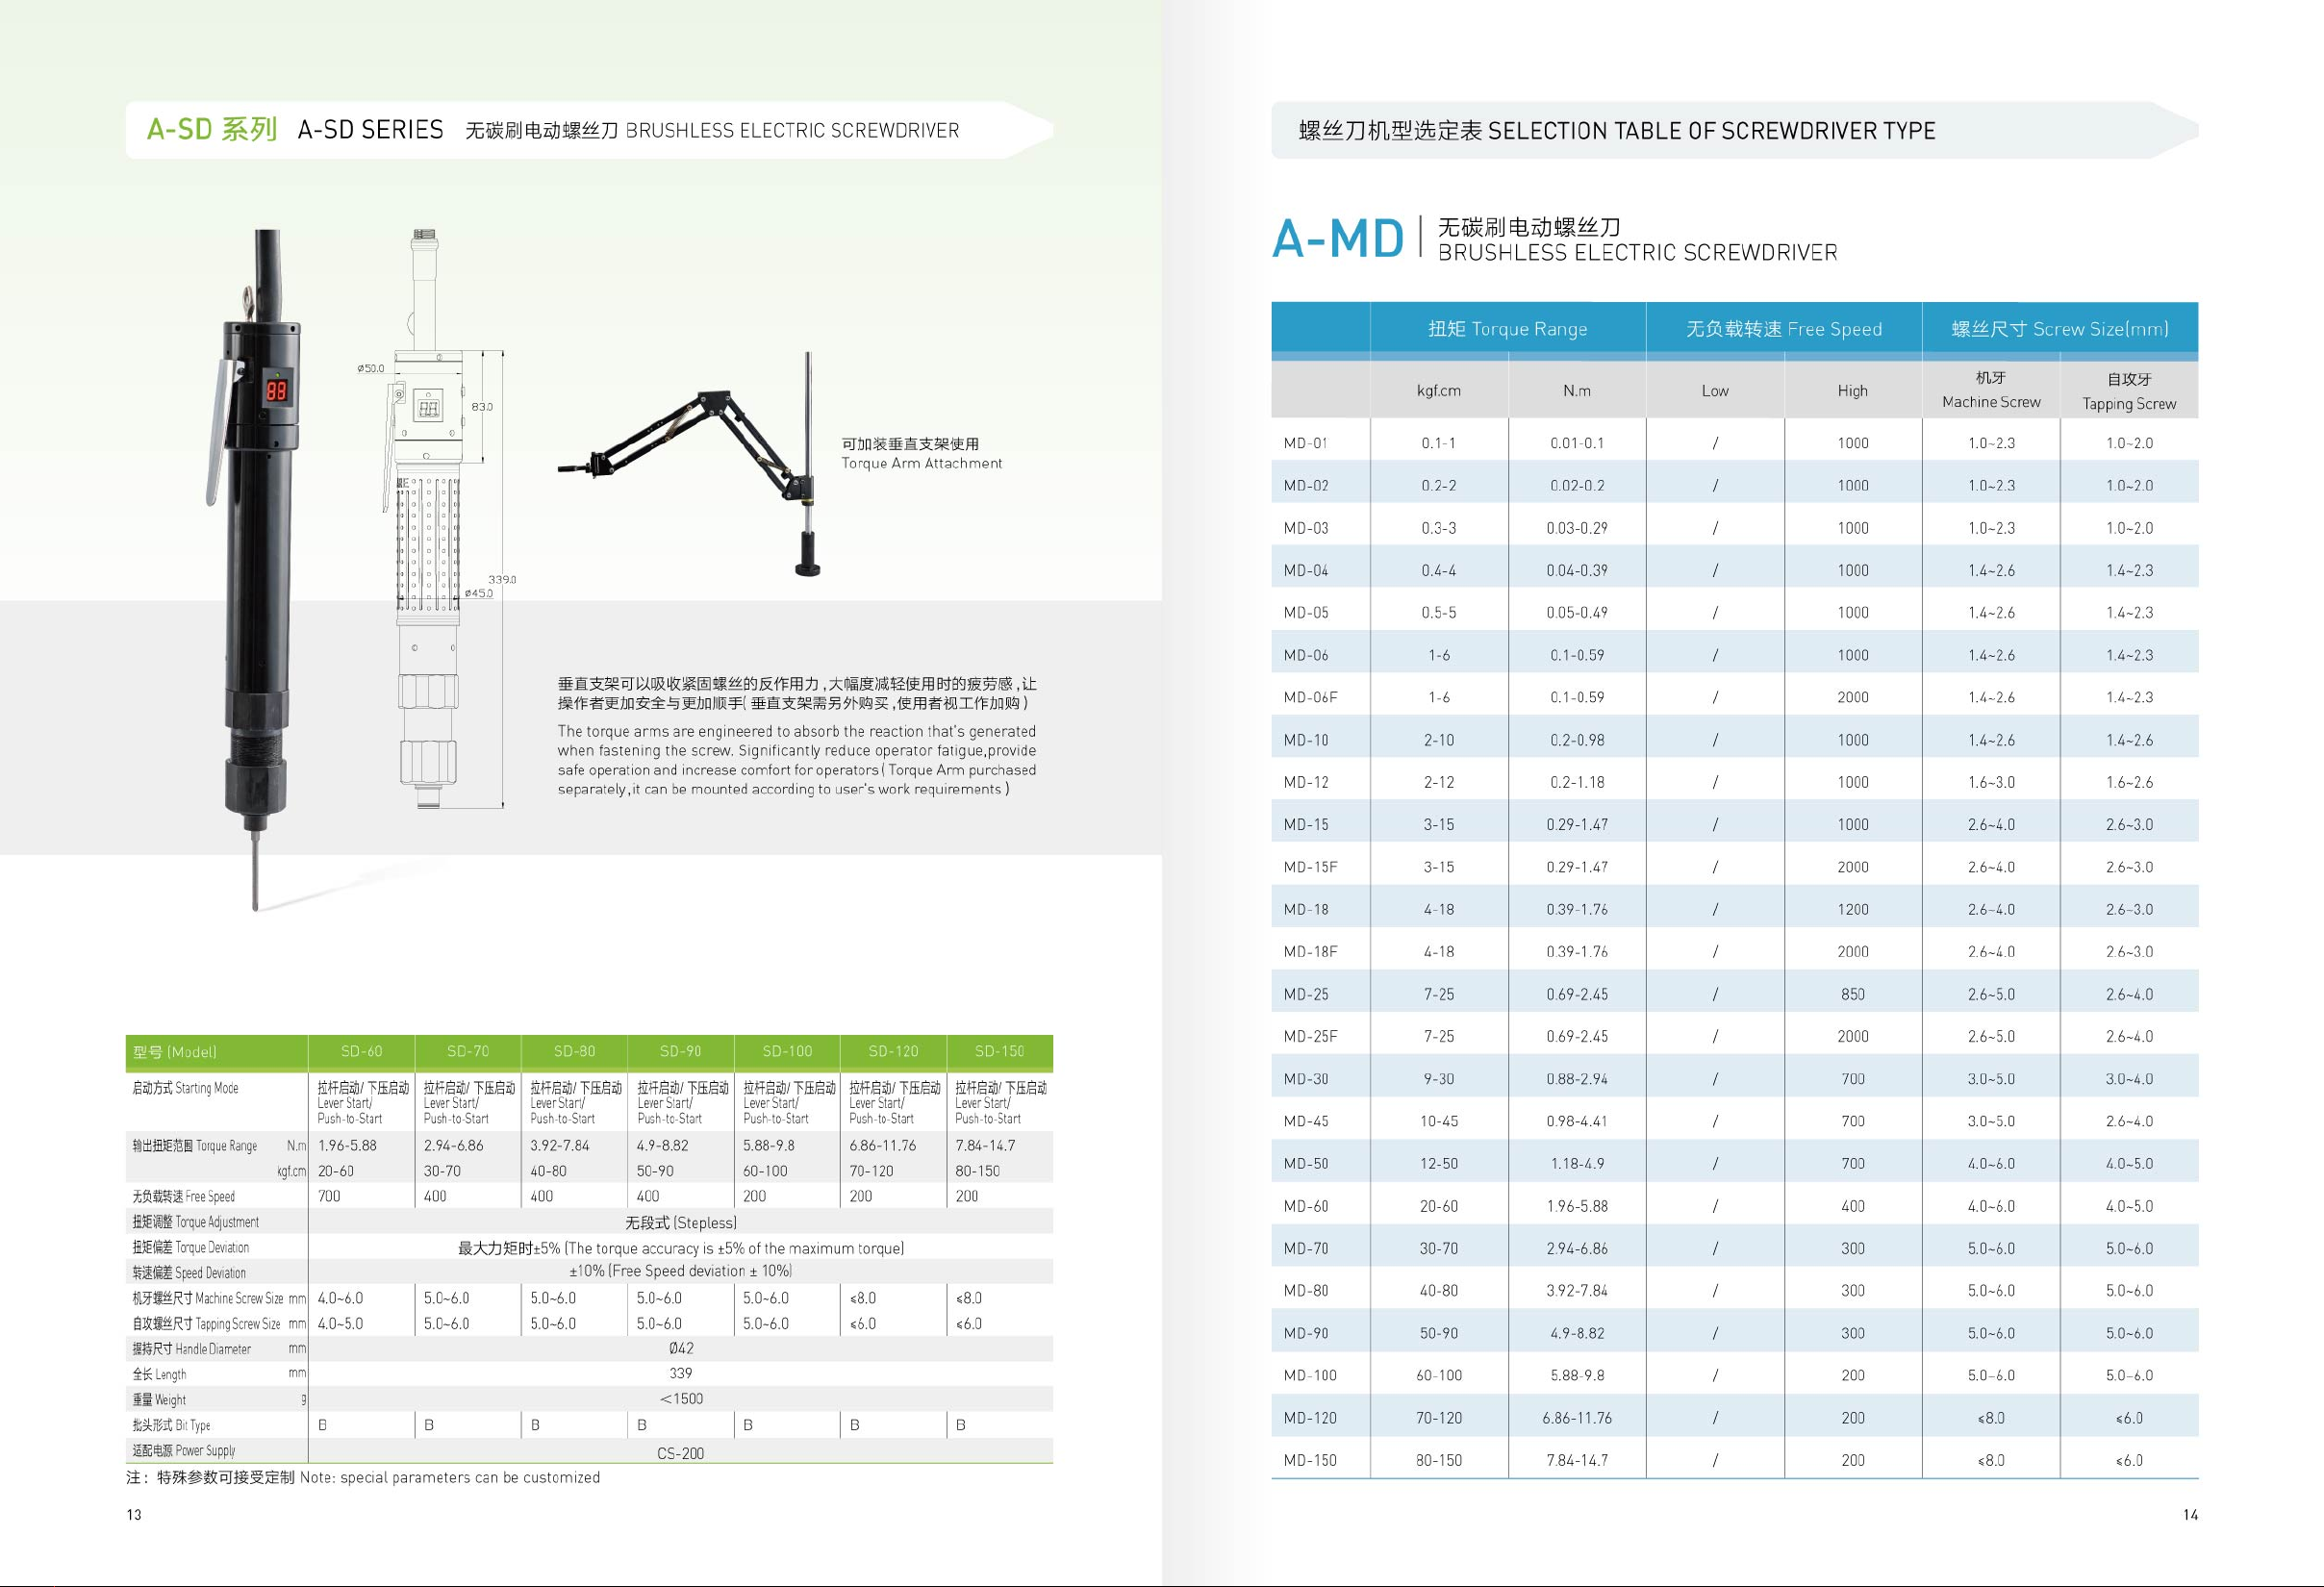This screenshot has height=1587, width=2324.
Task: Click the '700' free speed for SD-60
Action: 329,1196
